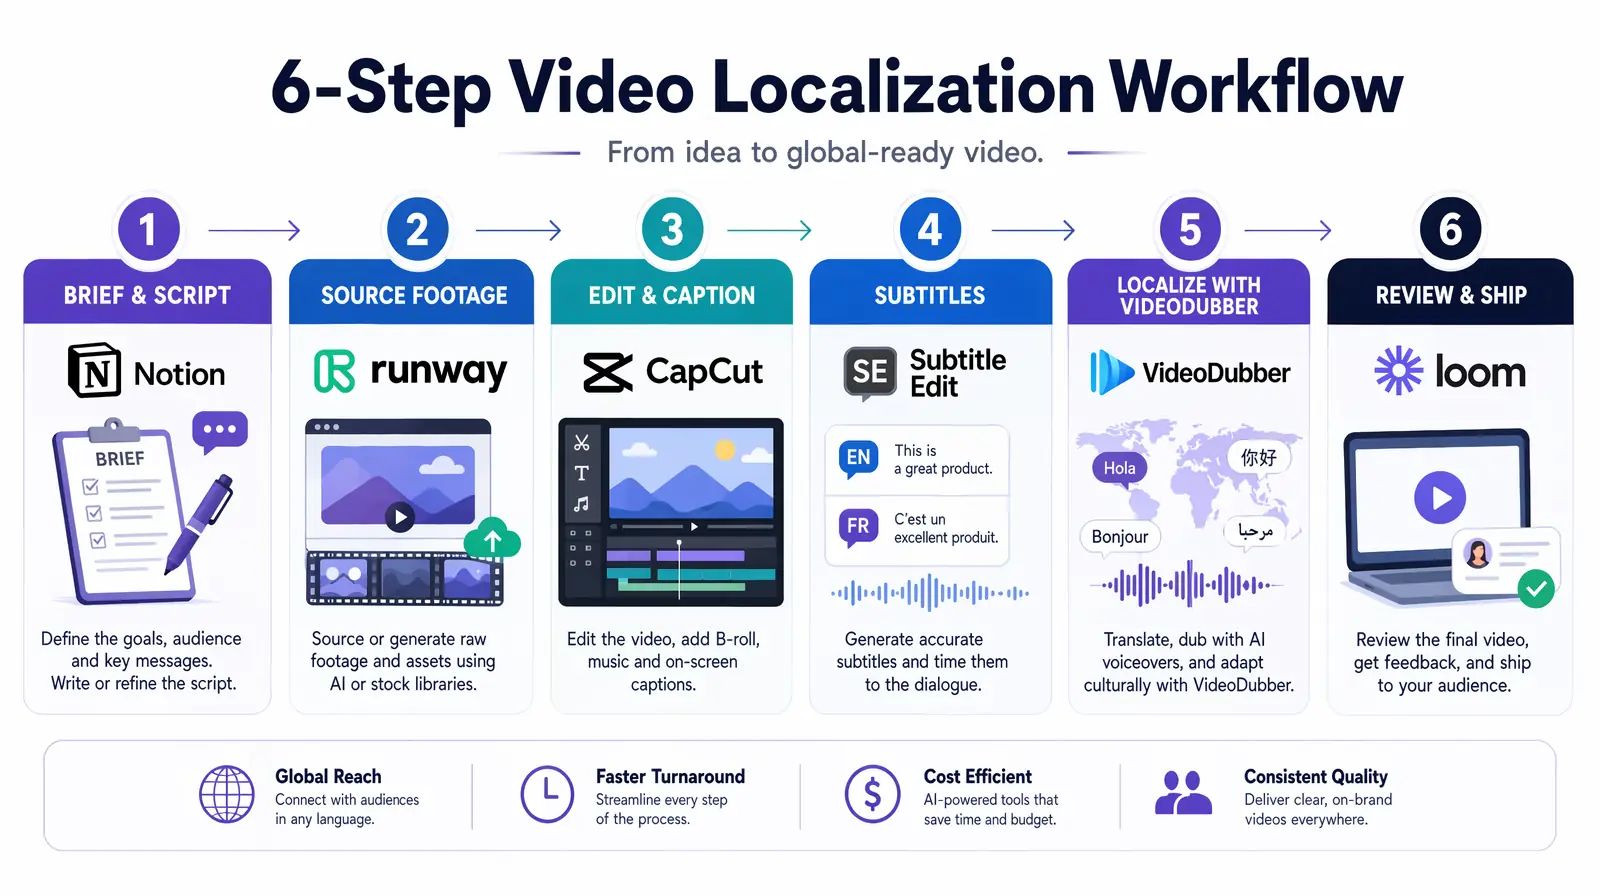Viewport: 1600px width, 896px height.
Task: Click 'AI-powered tools that save time' text
Action: point(990,809)
